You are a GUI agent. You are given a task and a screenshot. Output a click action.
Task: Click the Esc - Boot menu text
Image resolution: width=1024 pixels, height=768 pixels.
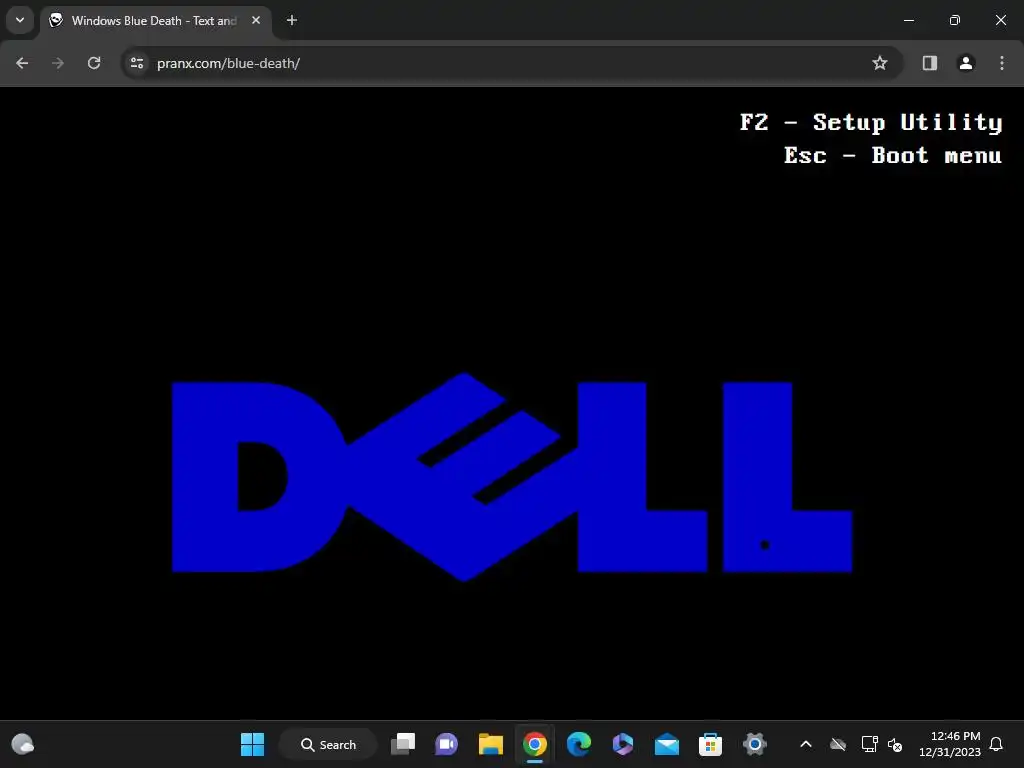[893, 155]
